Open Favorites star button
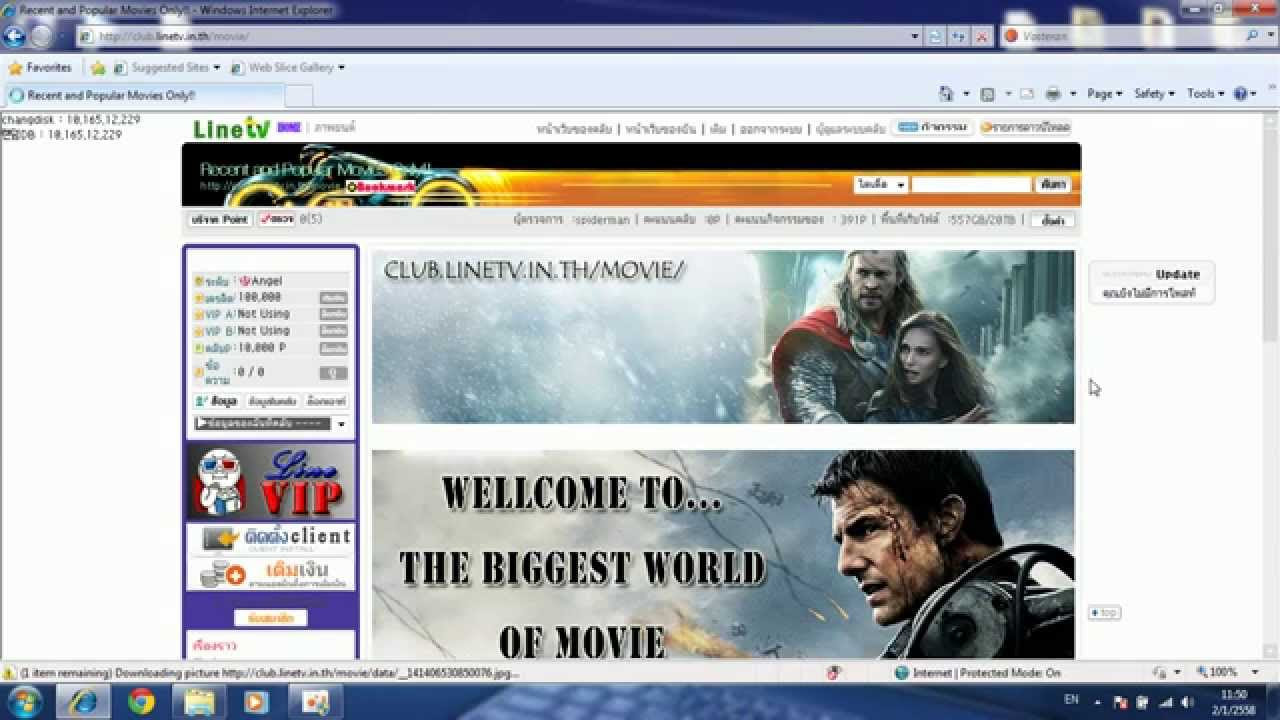1280x720 pixels. point(40,67)
